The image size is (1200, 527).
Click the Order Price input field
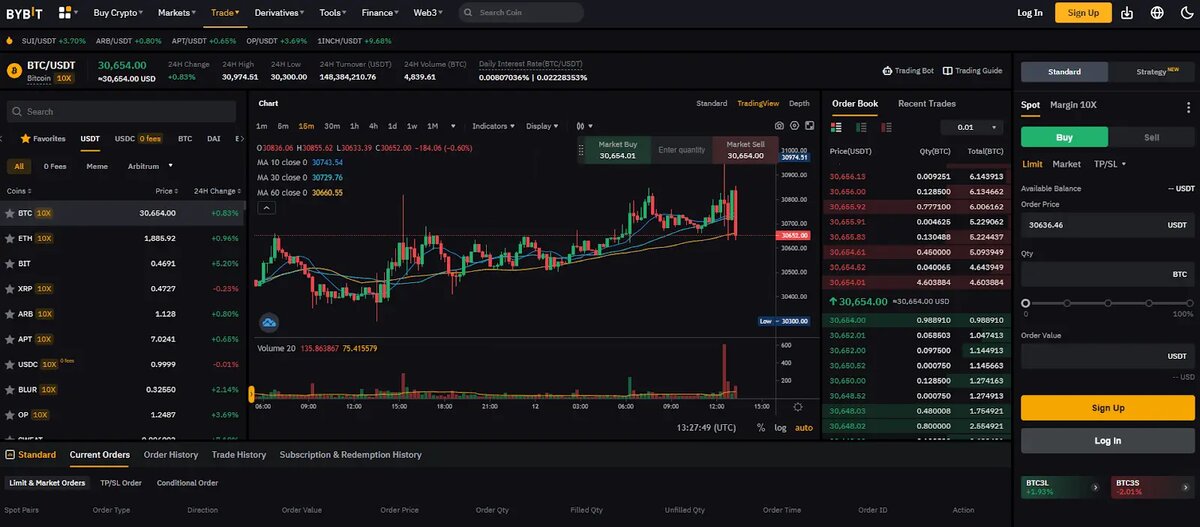[x=1108, y=225]
